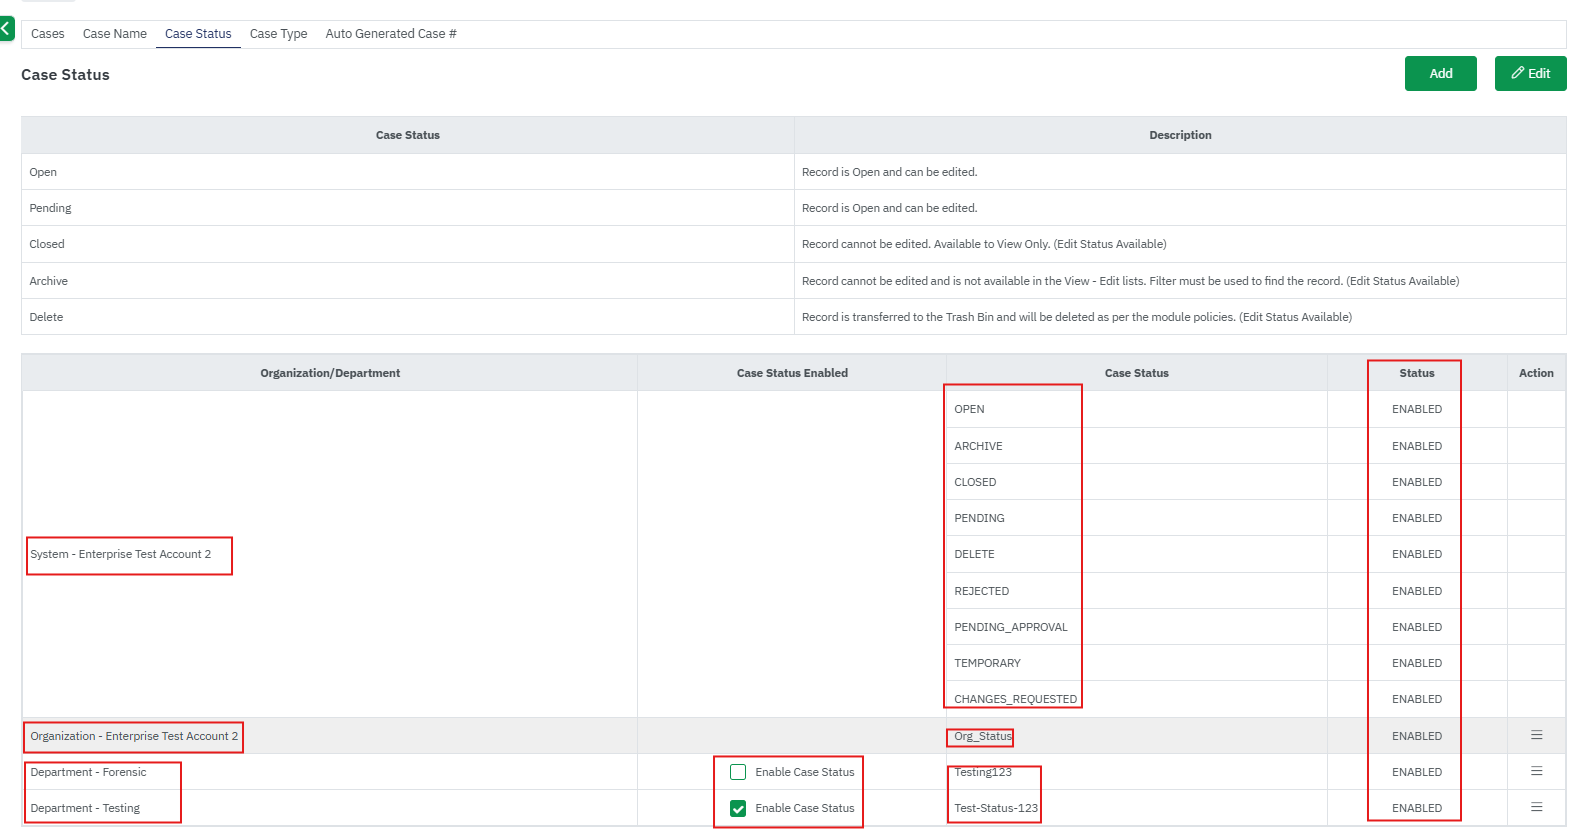The image size is (1575, 835).
Task: Go to the Case Type tab
Action: click(278, 34)
